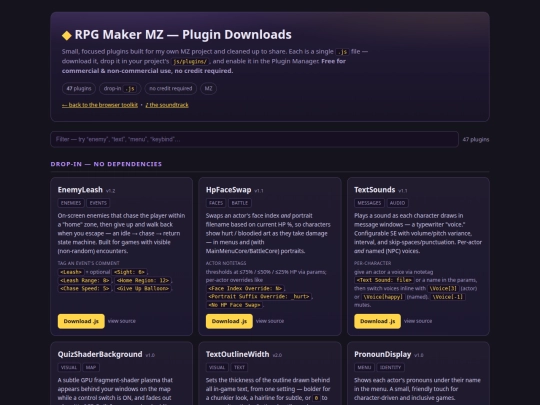Click the PronounDisplay plugin title

(x=383, y=354)
